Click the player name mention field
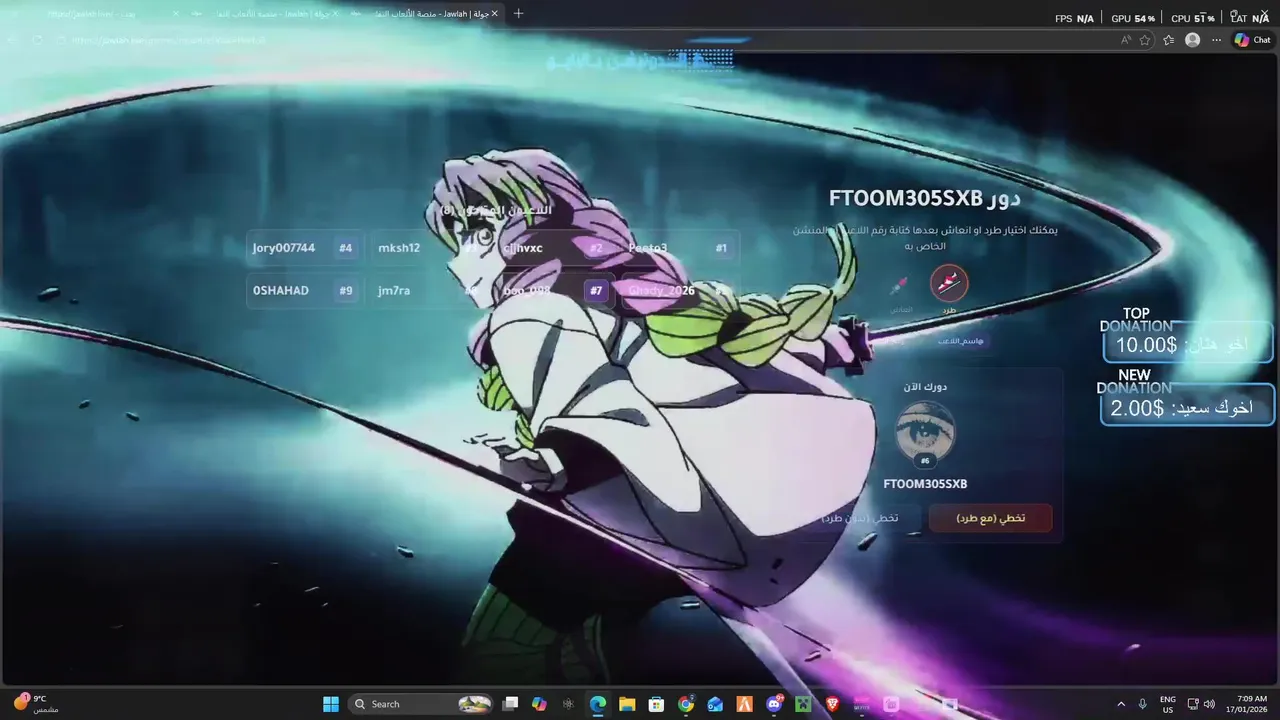Viewport: 1280px width, 720px height. pyautogui.click(x=961, y=341)
